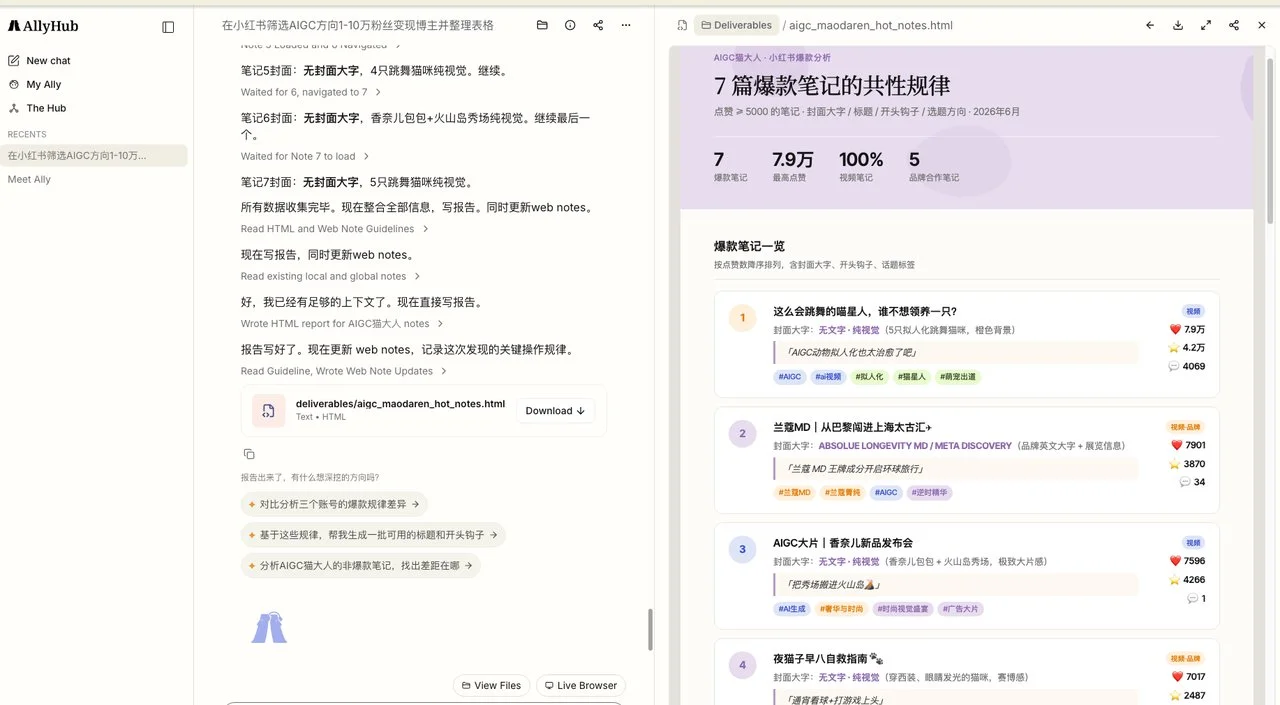Choose suggestion 基于这些规律，帮我生成一批可用的标题和开头钩子
Image resolution: width=1280 pixels, height=705 pixels.
coord(373,535)
